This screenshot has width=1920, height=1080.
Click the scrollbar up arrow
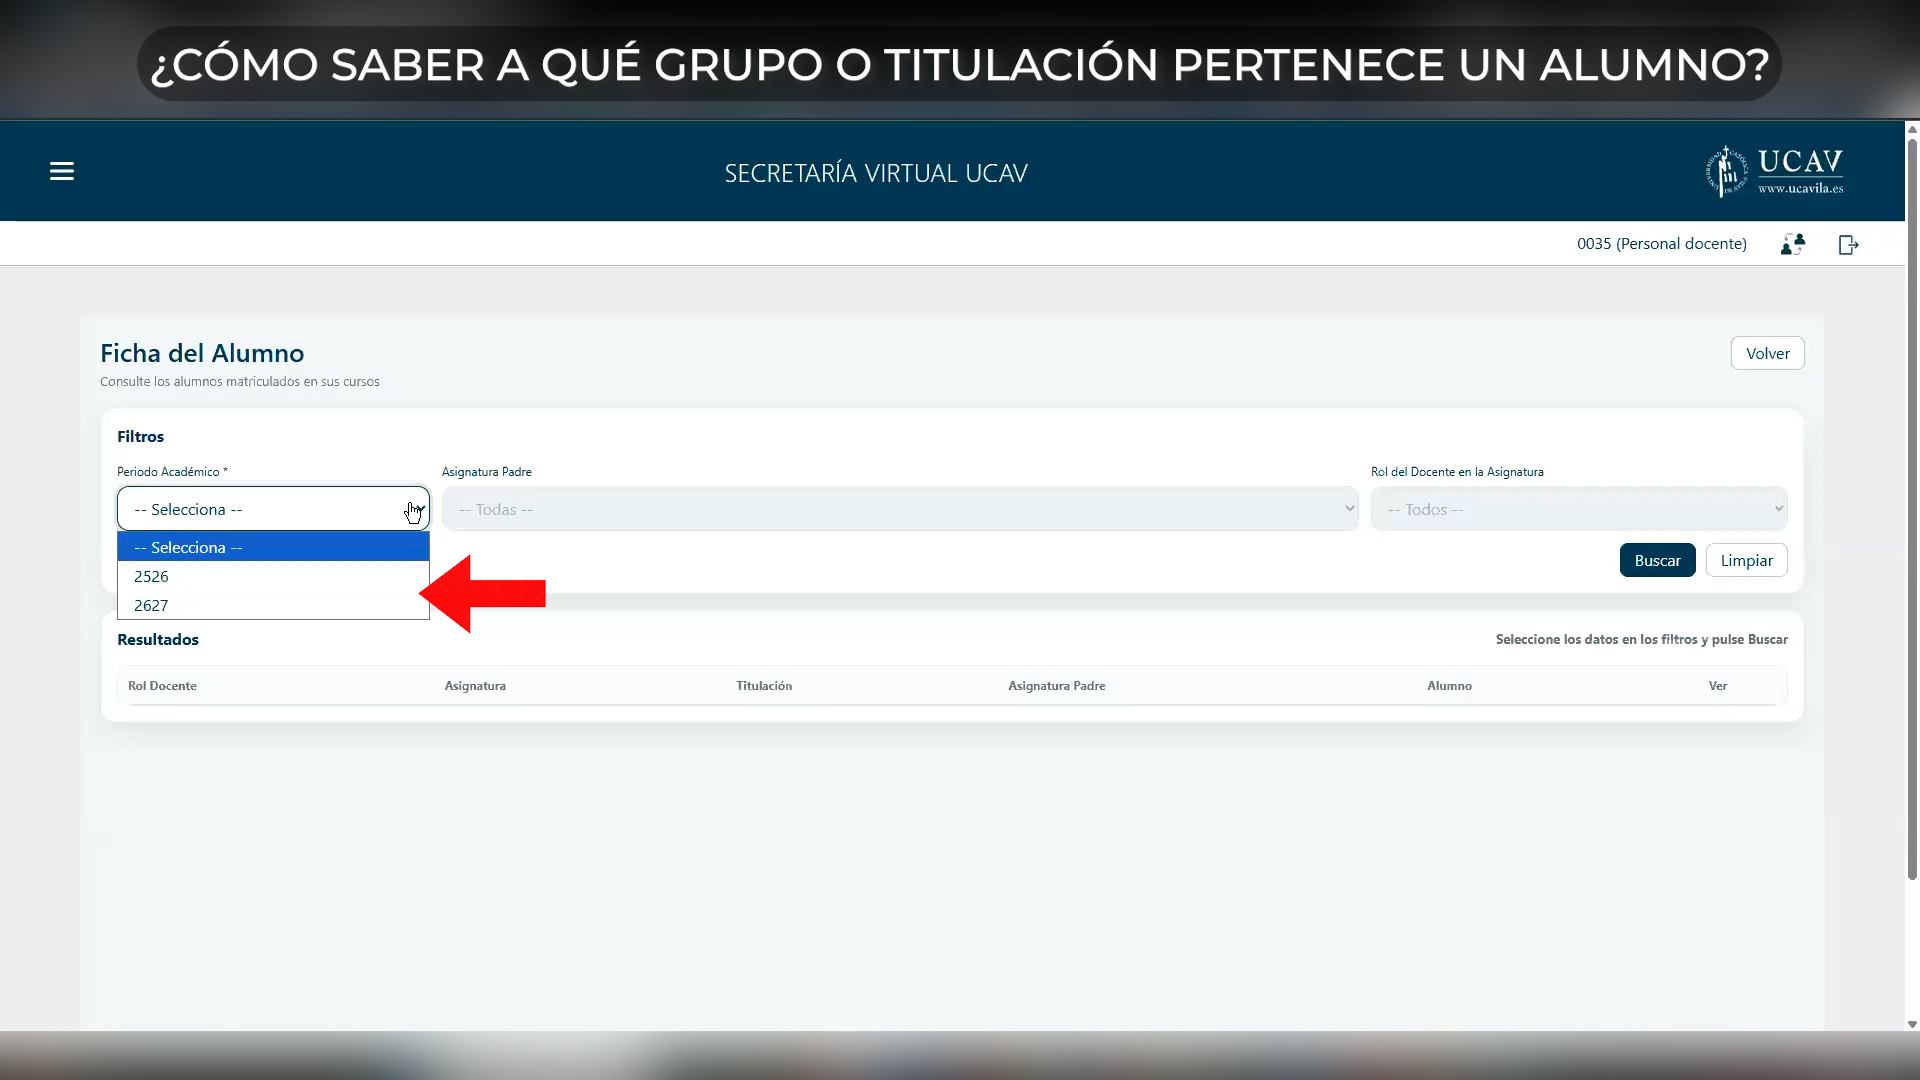tap(1912, 129)
